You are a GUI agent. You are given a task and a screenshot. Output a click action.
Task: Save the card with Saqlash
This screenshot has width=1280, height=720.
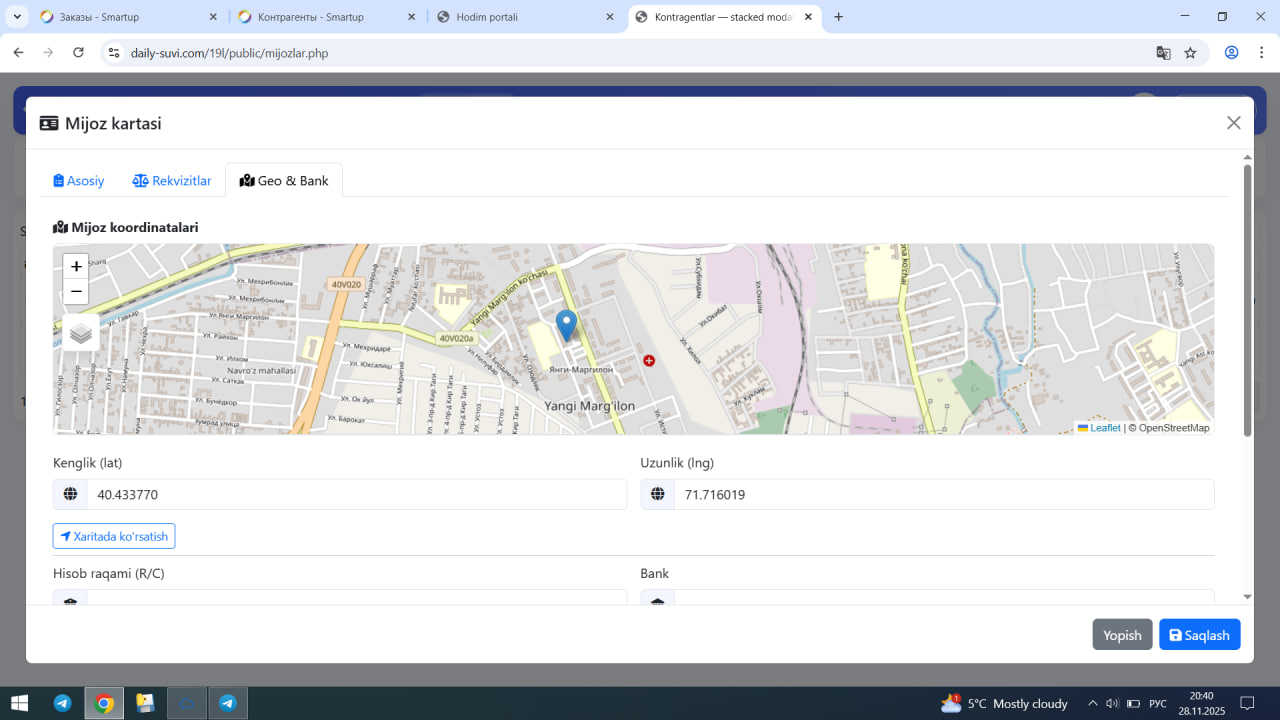click(1199, 635)
